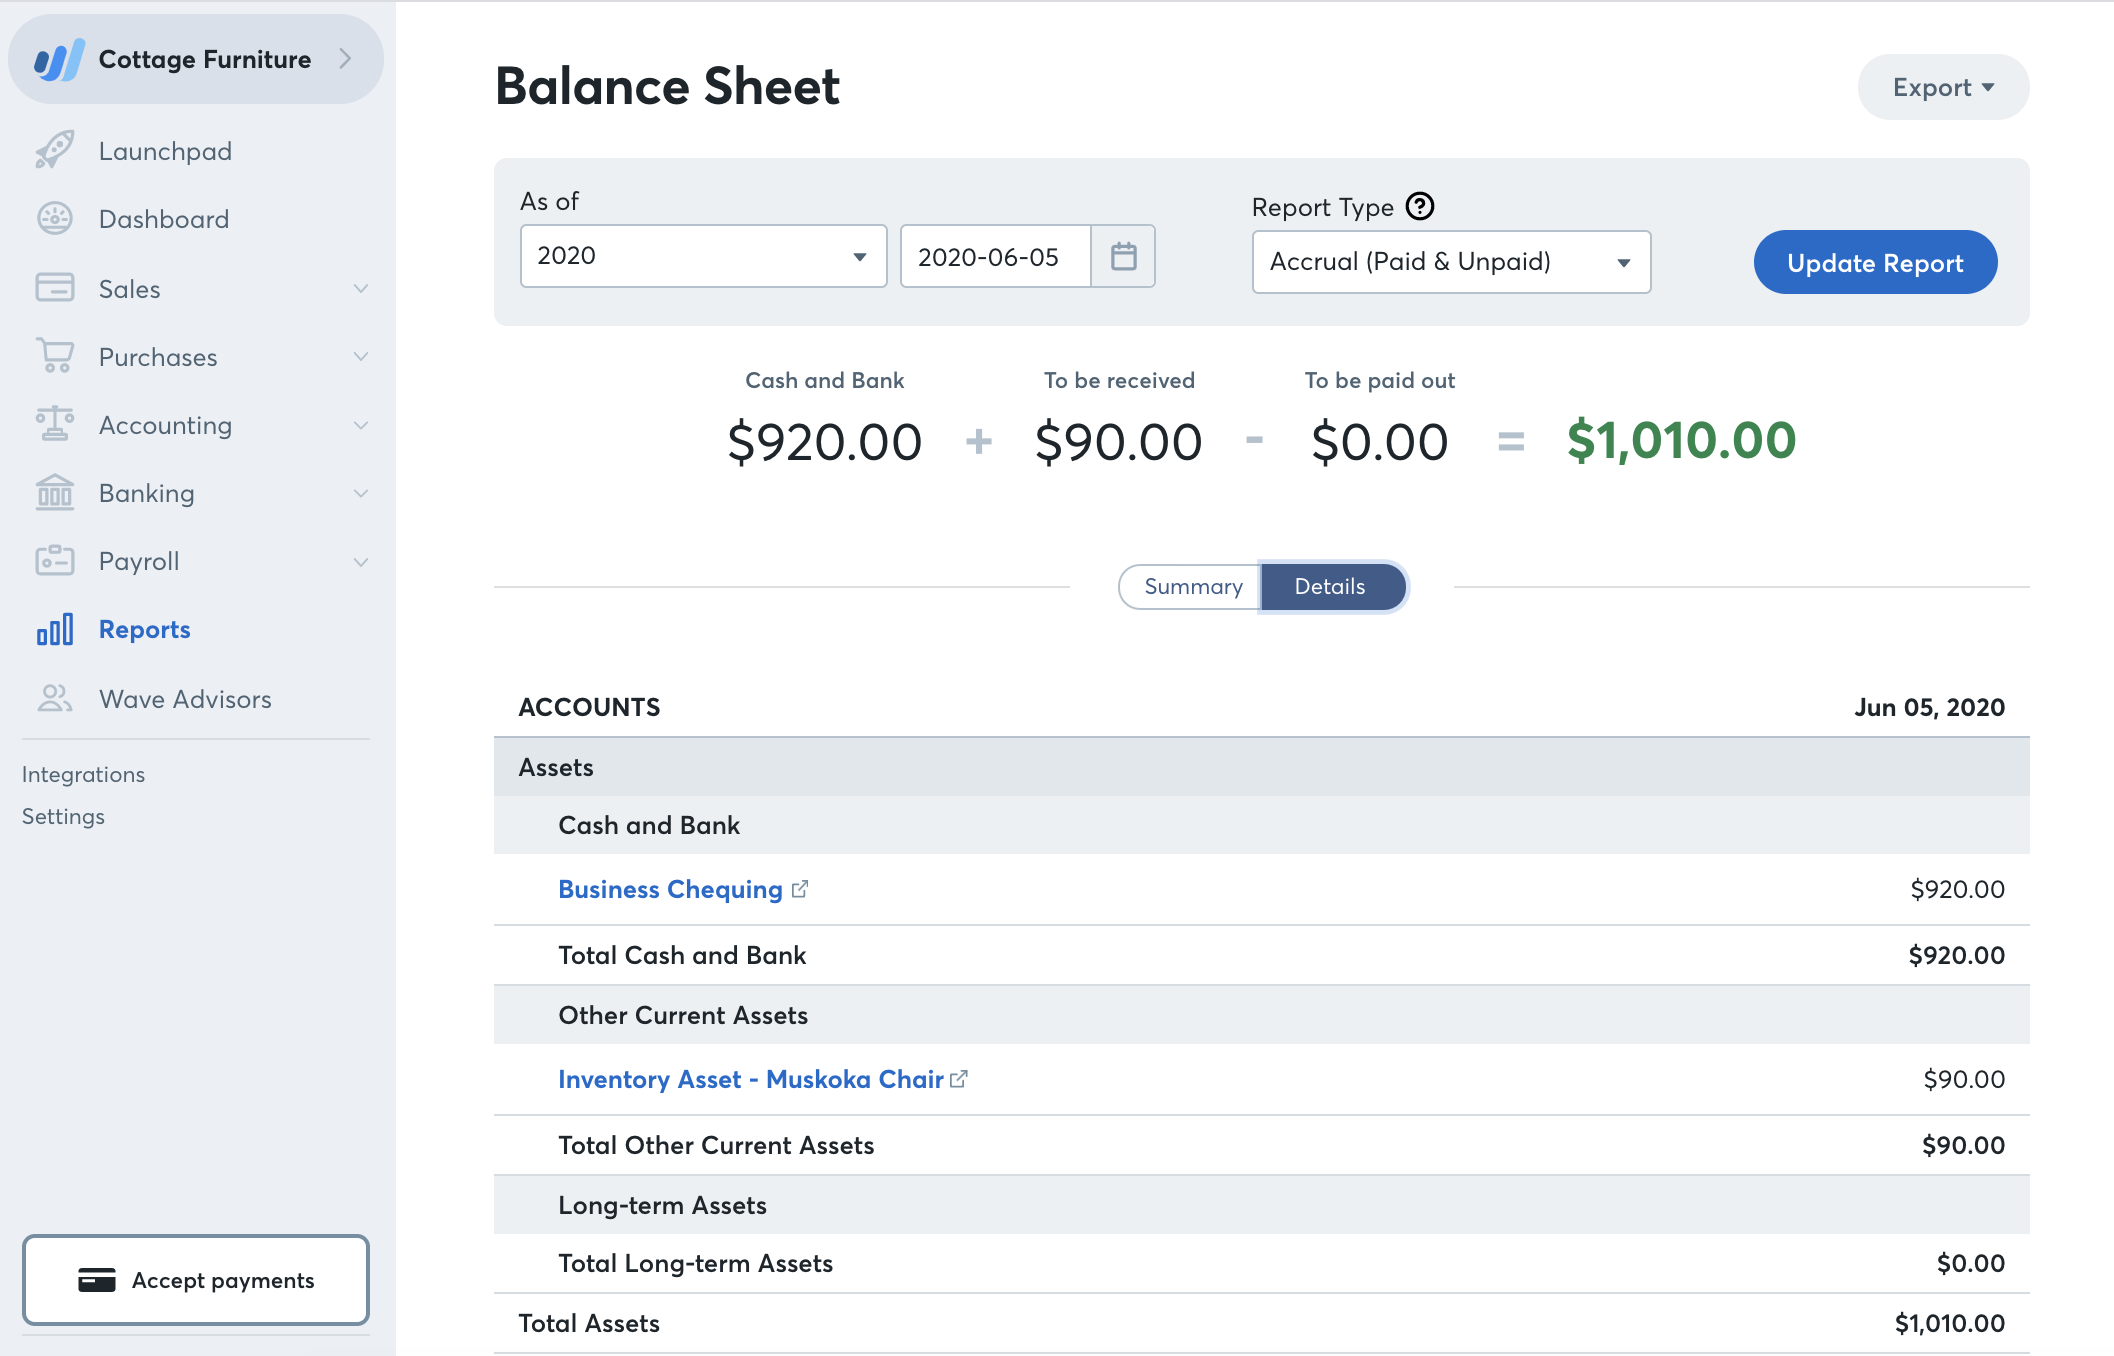Open Settings in the sidebar
Viewport: 2114px width, 1356px height.
63,816
